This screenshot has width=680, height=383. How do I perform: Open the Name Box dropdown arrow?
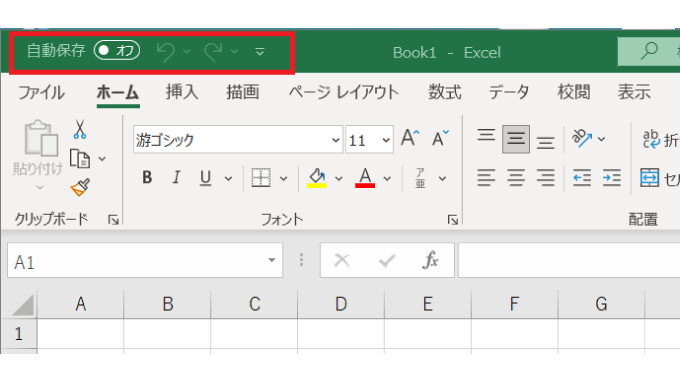271,260
